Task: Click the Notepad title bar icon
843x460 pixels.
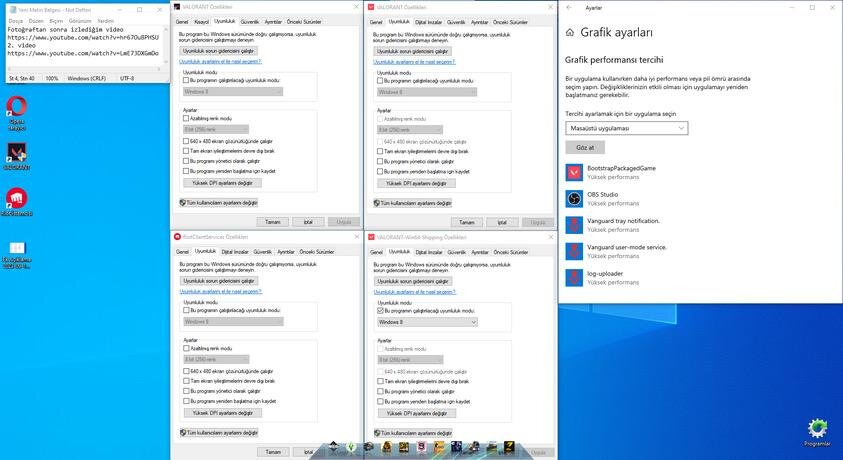Action: pyautogui.click(x=12, y=10)
